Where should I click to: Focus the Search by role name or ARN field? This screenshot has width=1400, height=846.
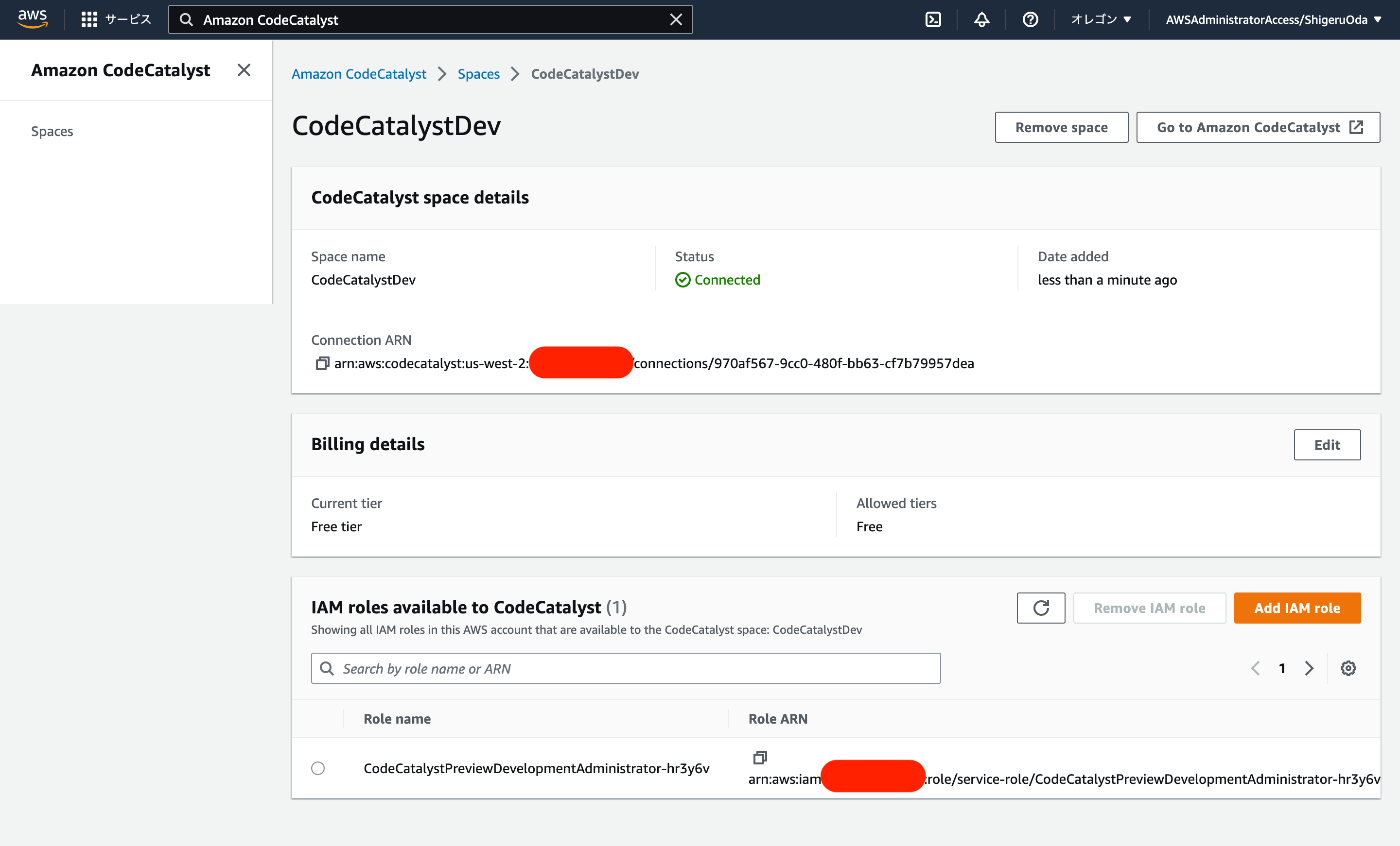(x=626, y=668)
